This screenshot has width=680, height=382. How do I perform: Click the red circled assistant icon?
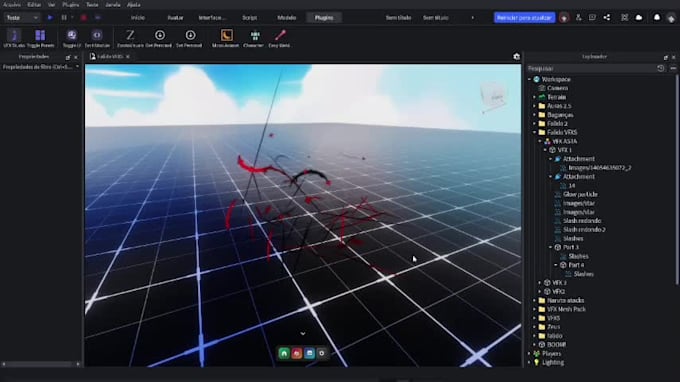(564, 18)
